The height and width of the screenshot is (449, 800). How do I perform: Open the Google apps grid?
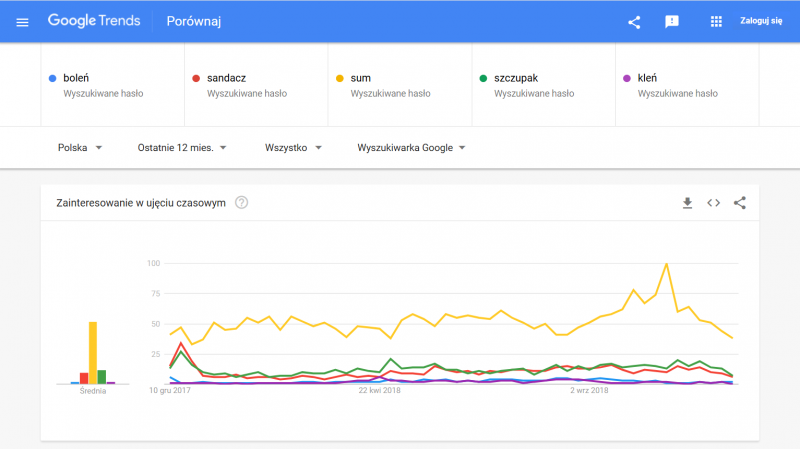click(716, 22)
